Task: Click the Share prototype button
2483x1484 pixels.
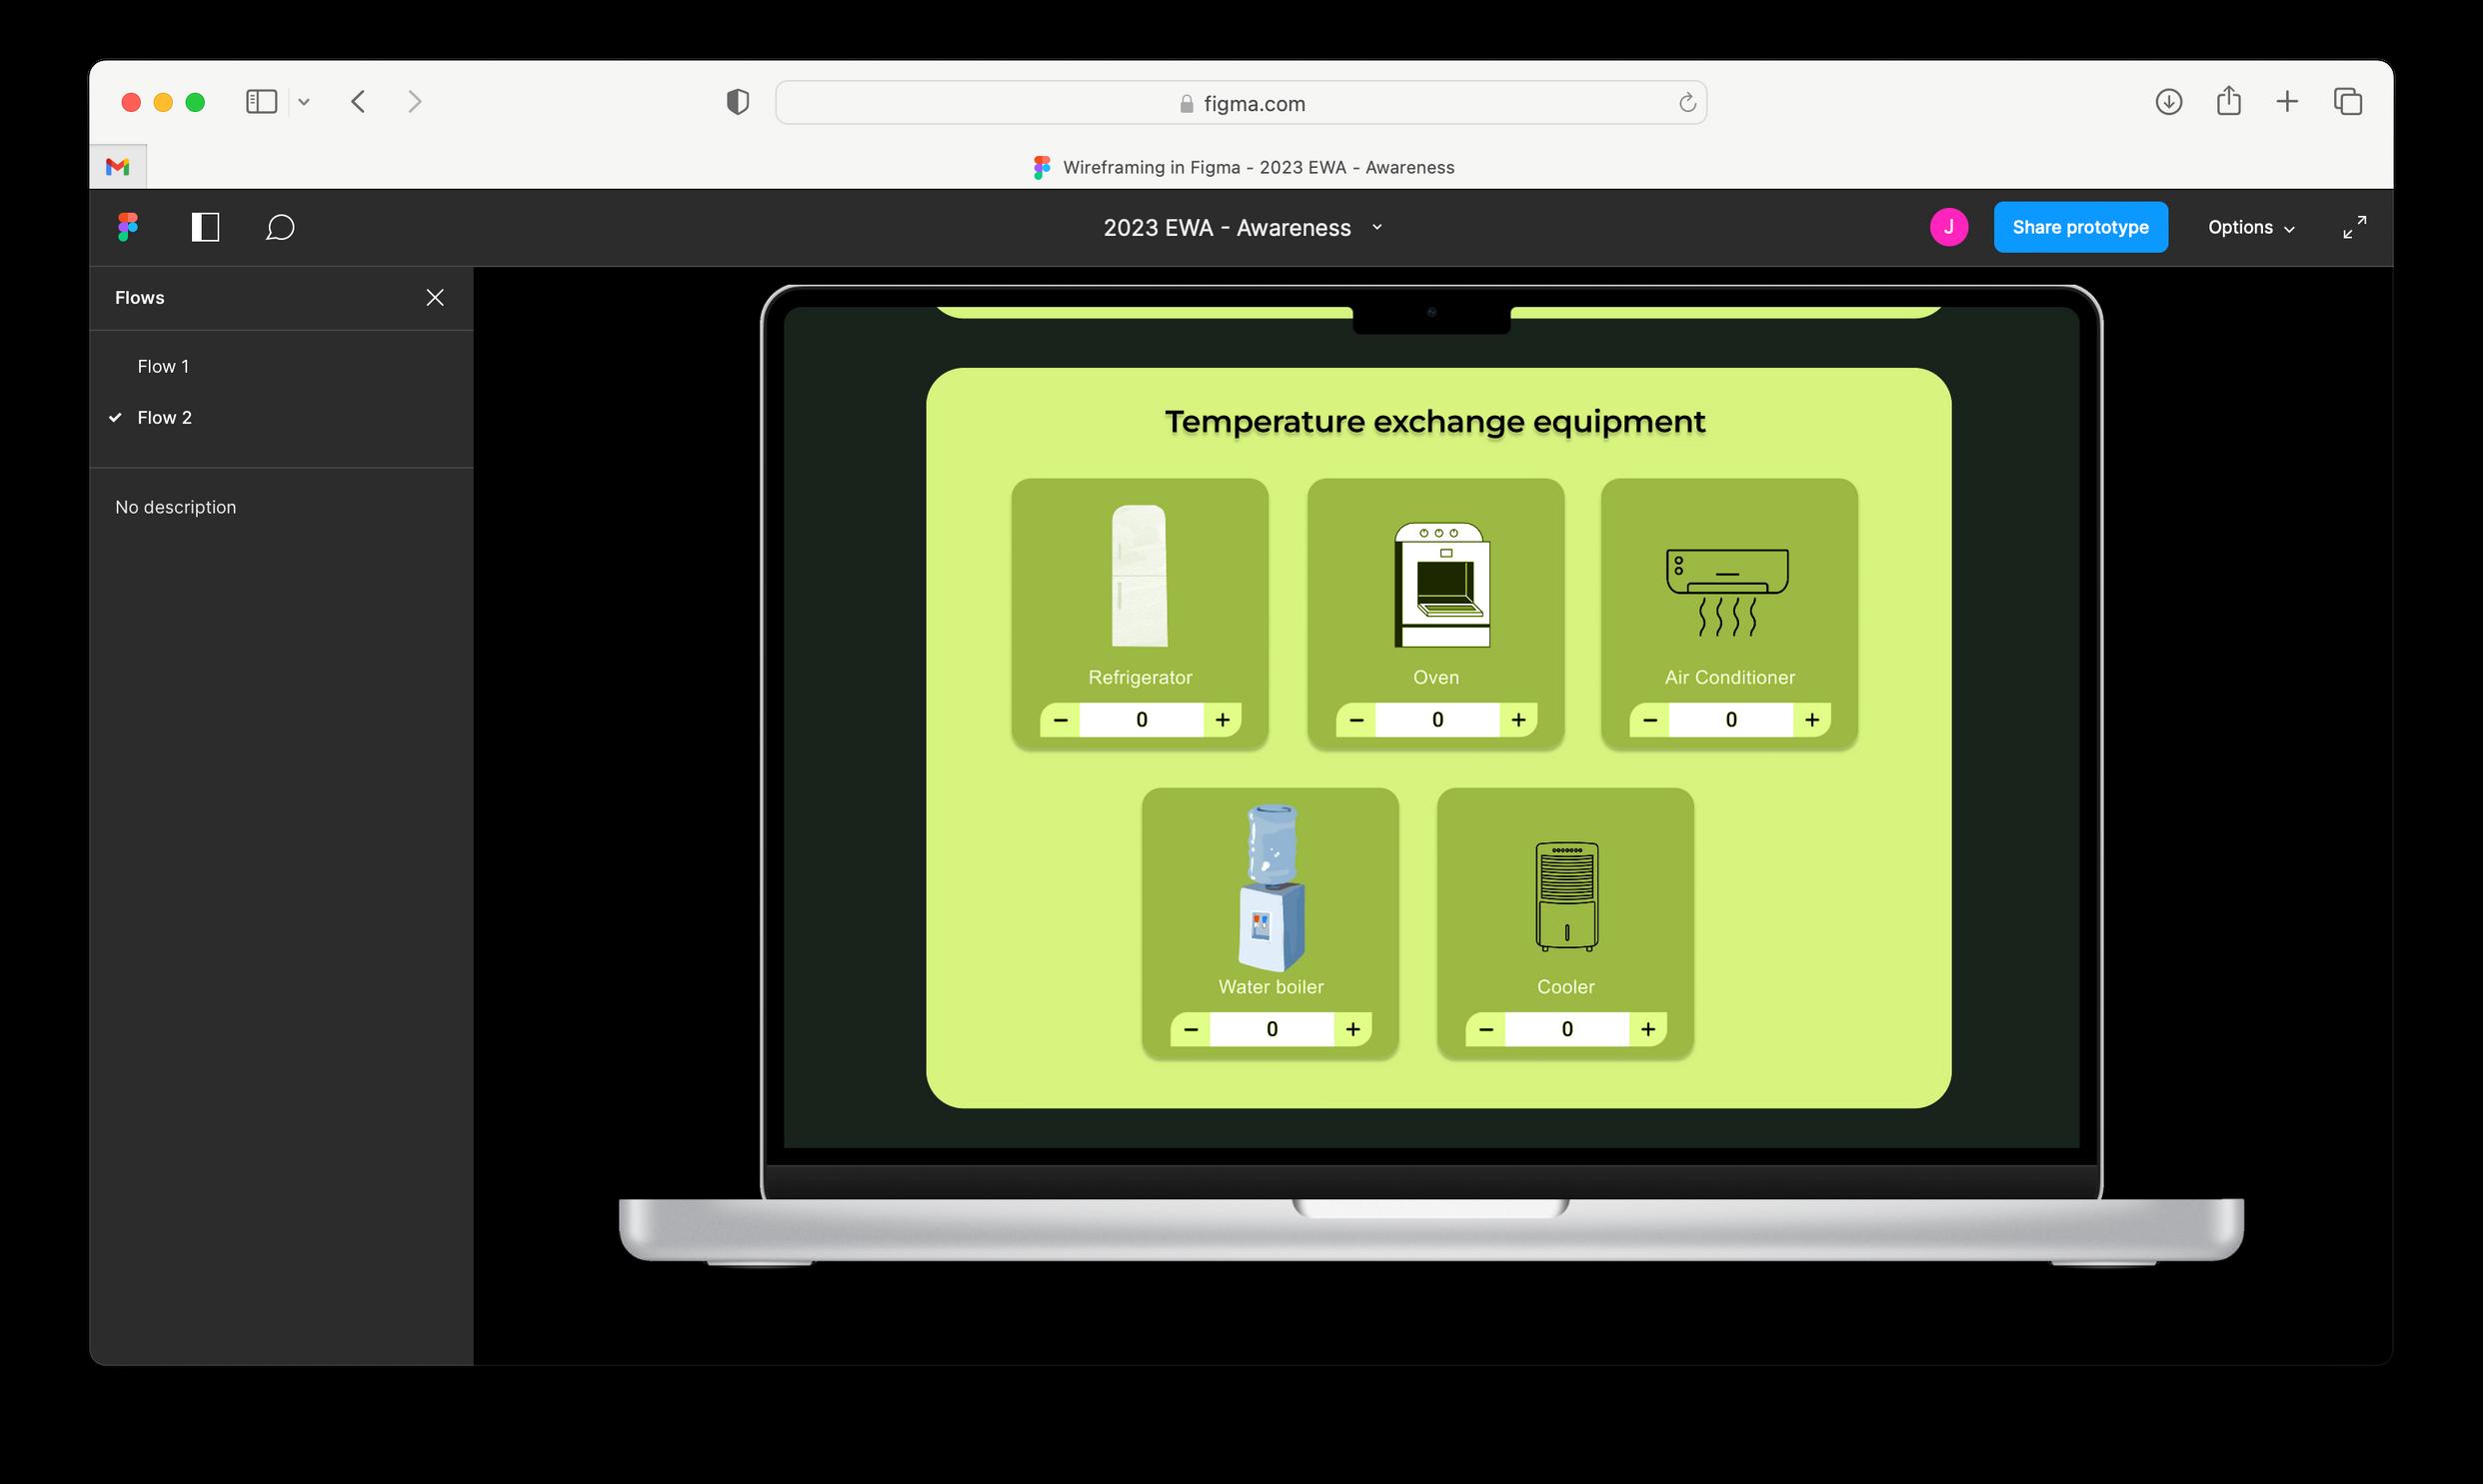Action: (2080, 227)
